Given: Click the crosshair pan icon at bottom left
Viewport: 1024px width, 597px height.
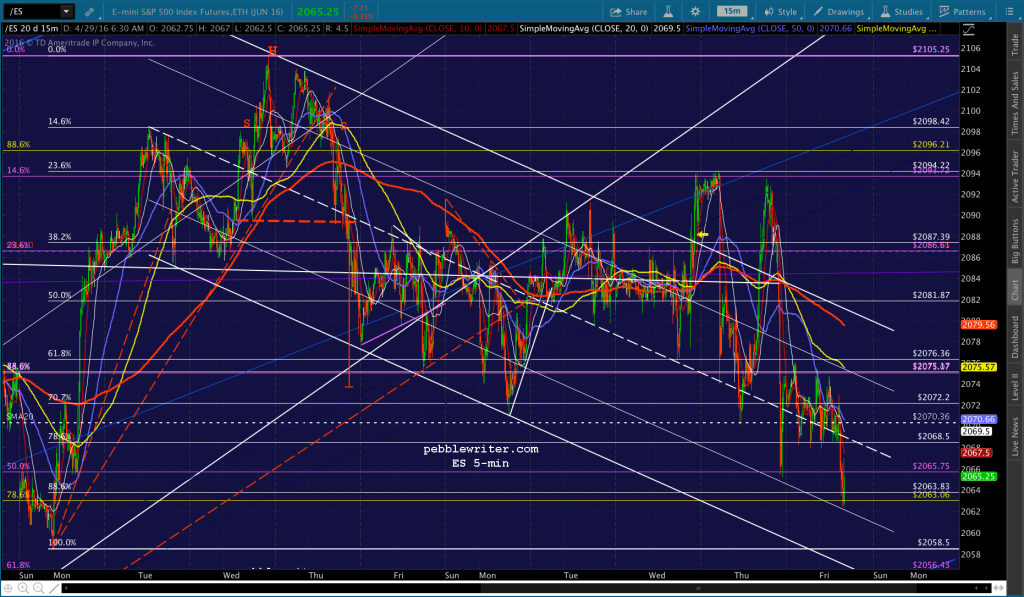Looking at the screenshot, I should [x=8, y=588].
